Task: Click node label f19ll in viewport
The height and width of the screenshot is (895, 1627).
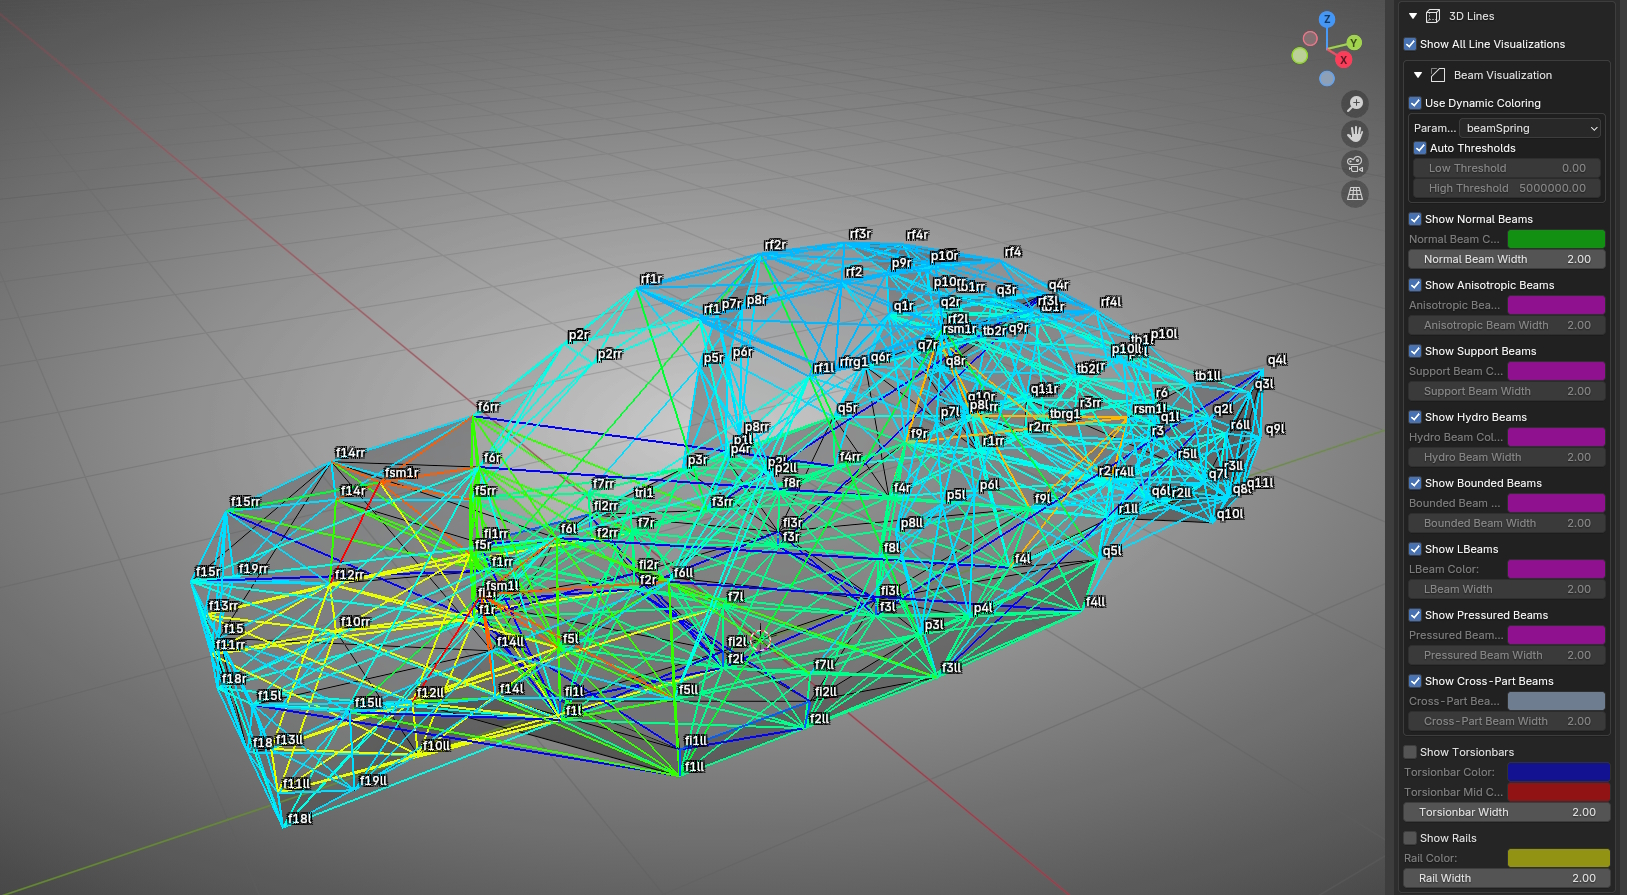Action: (373, 781)
